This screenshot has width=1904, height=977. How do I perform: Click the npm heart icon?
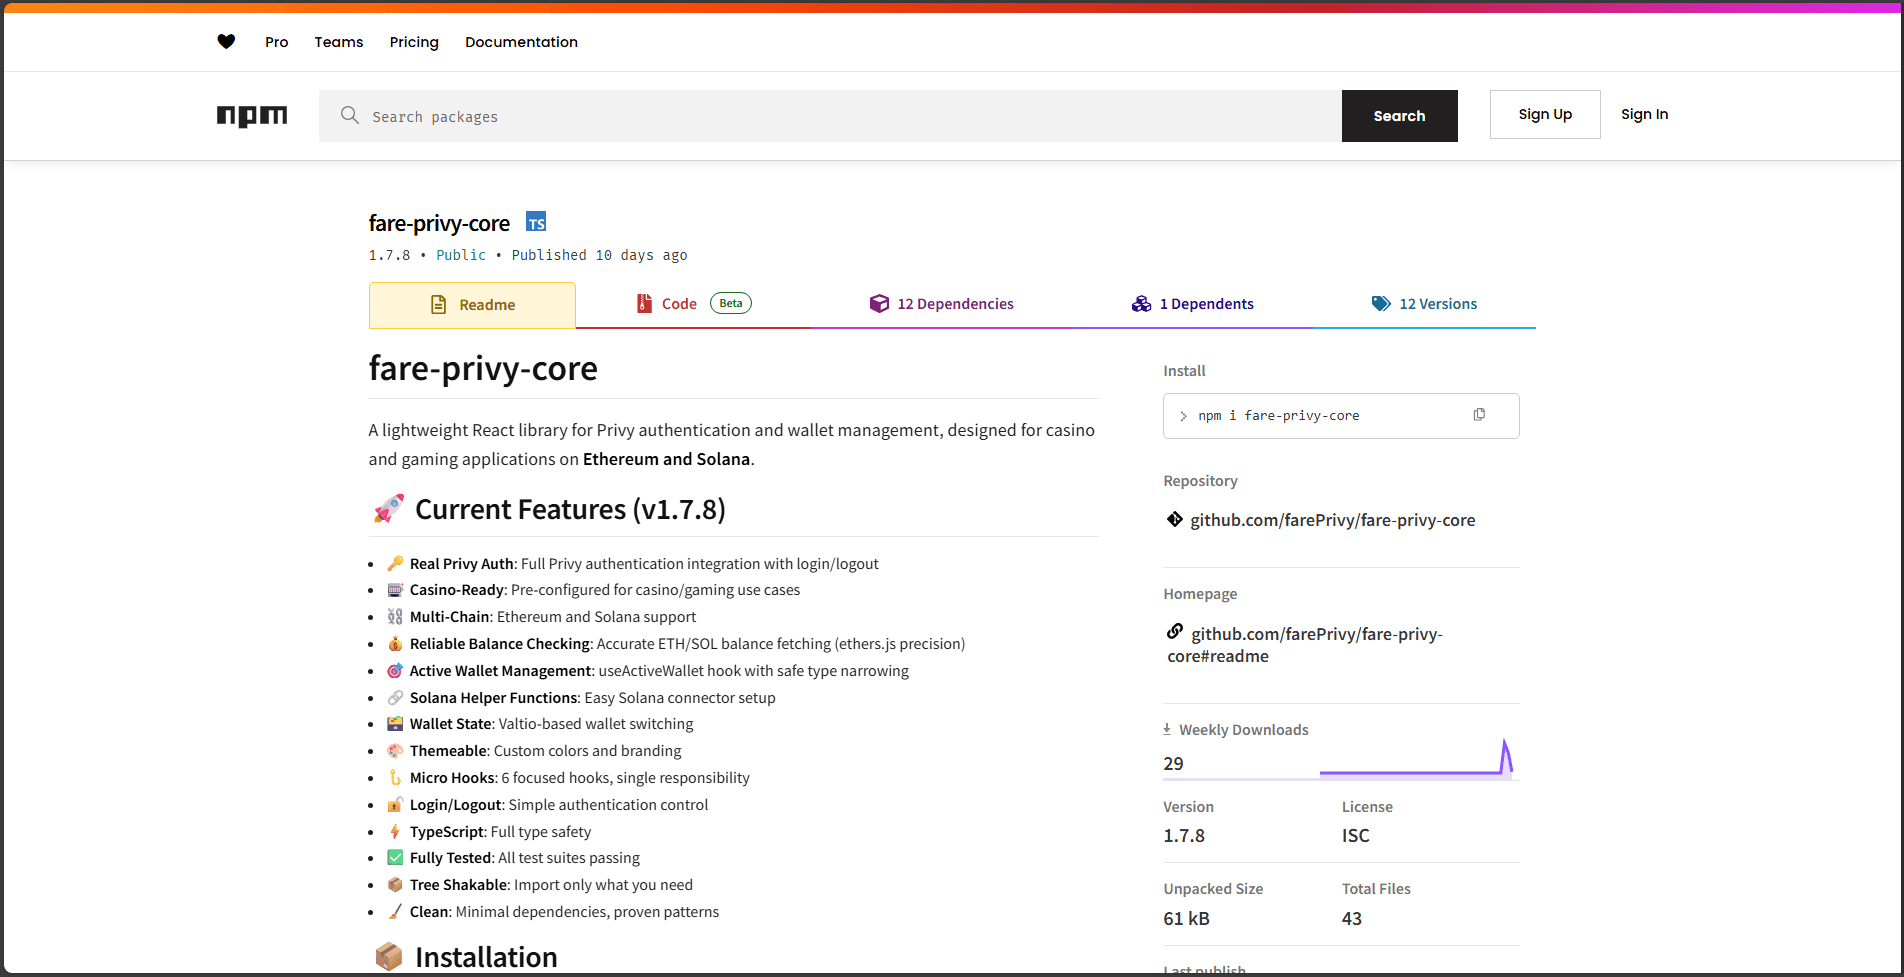pos(226,42)
